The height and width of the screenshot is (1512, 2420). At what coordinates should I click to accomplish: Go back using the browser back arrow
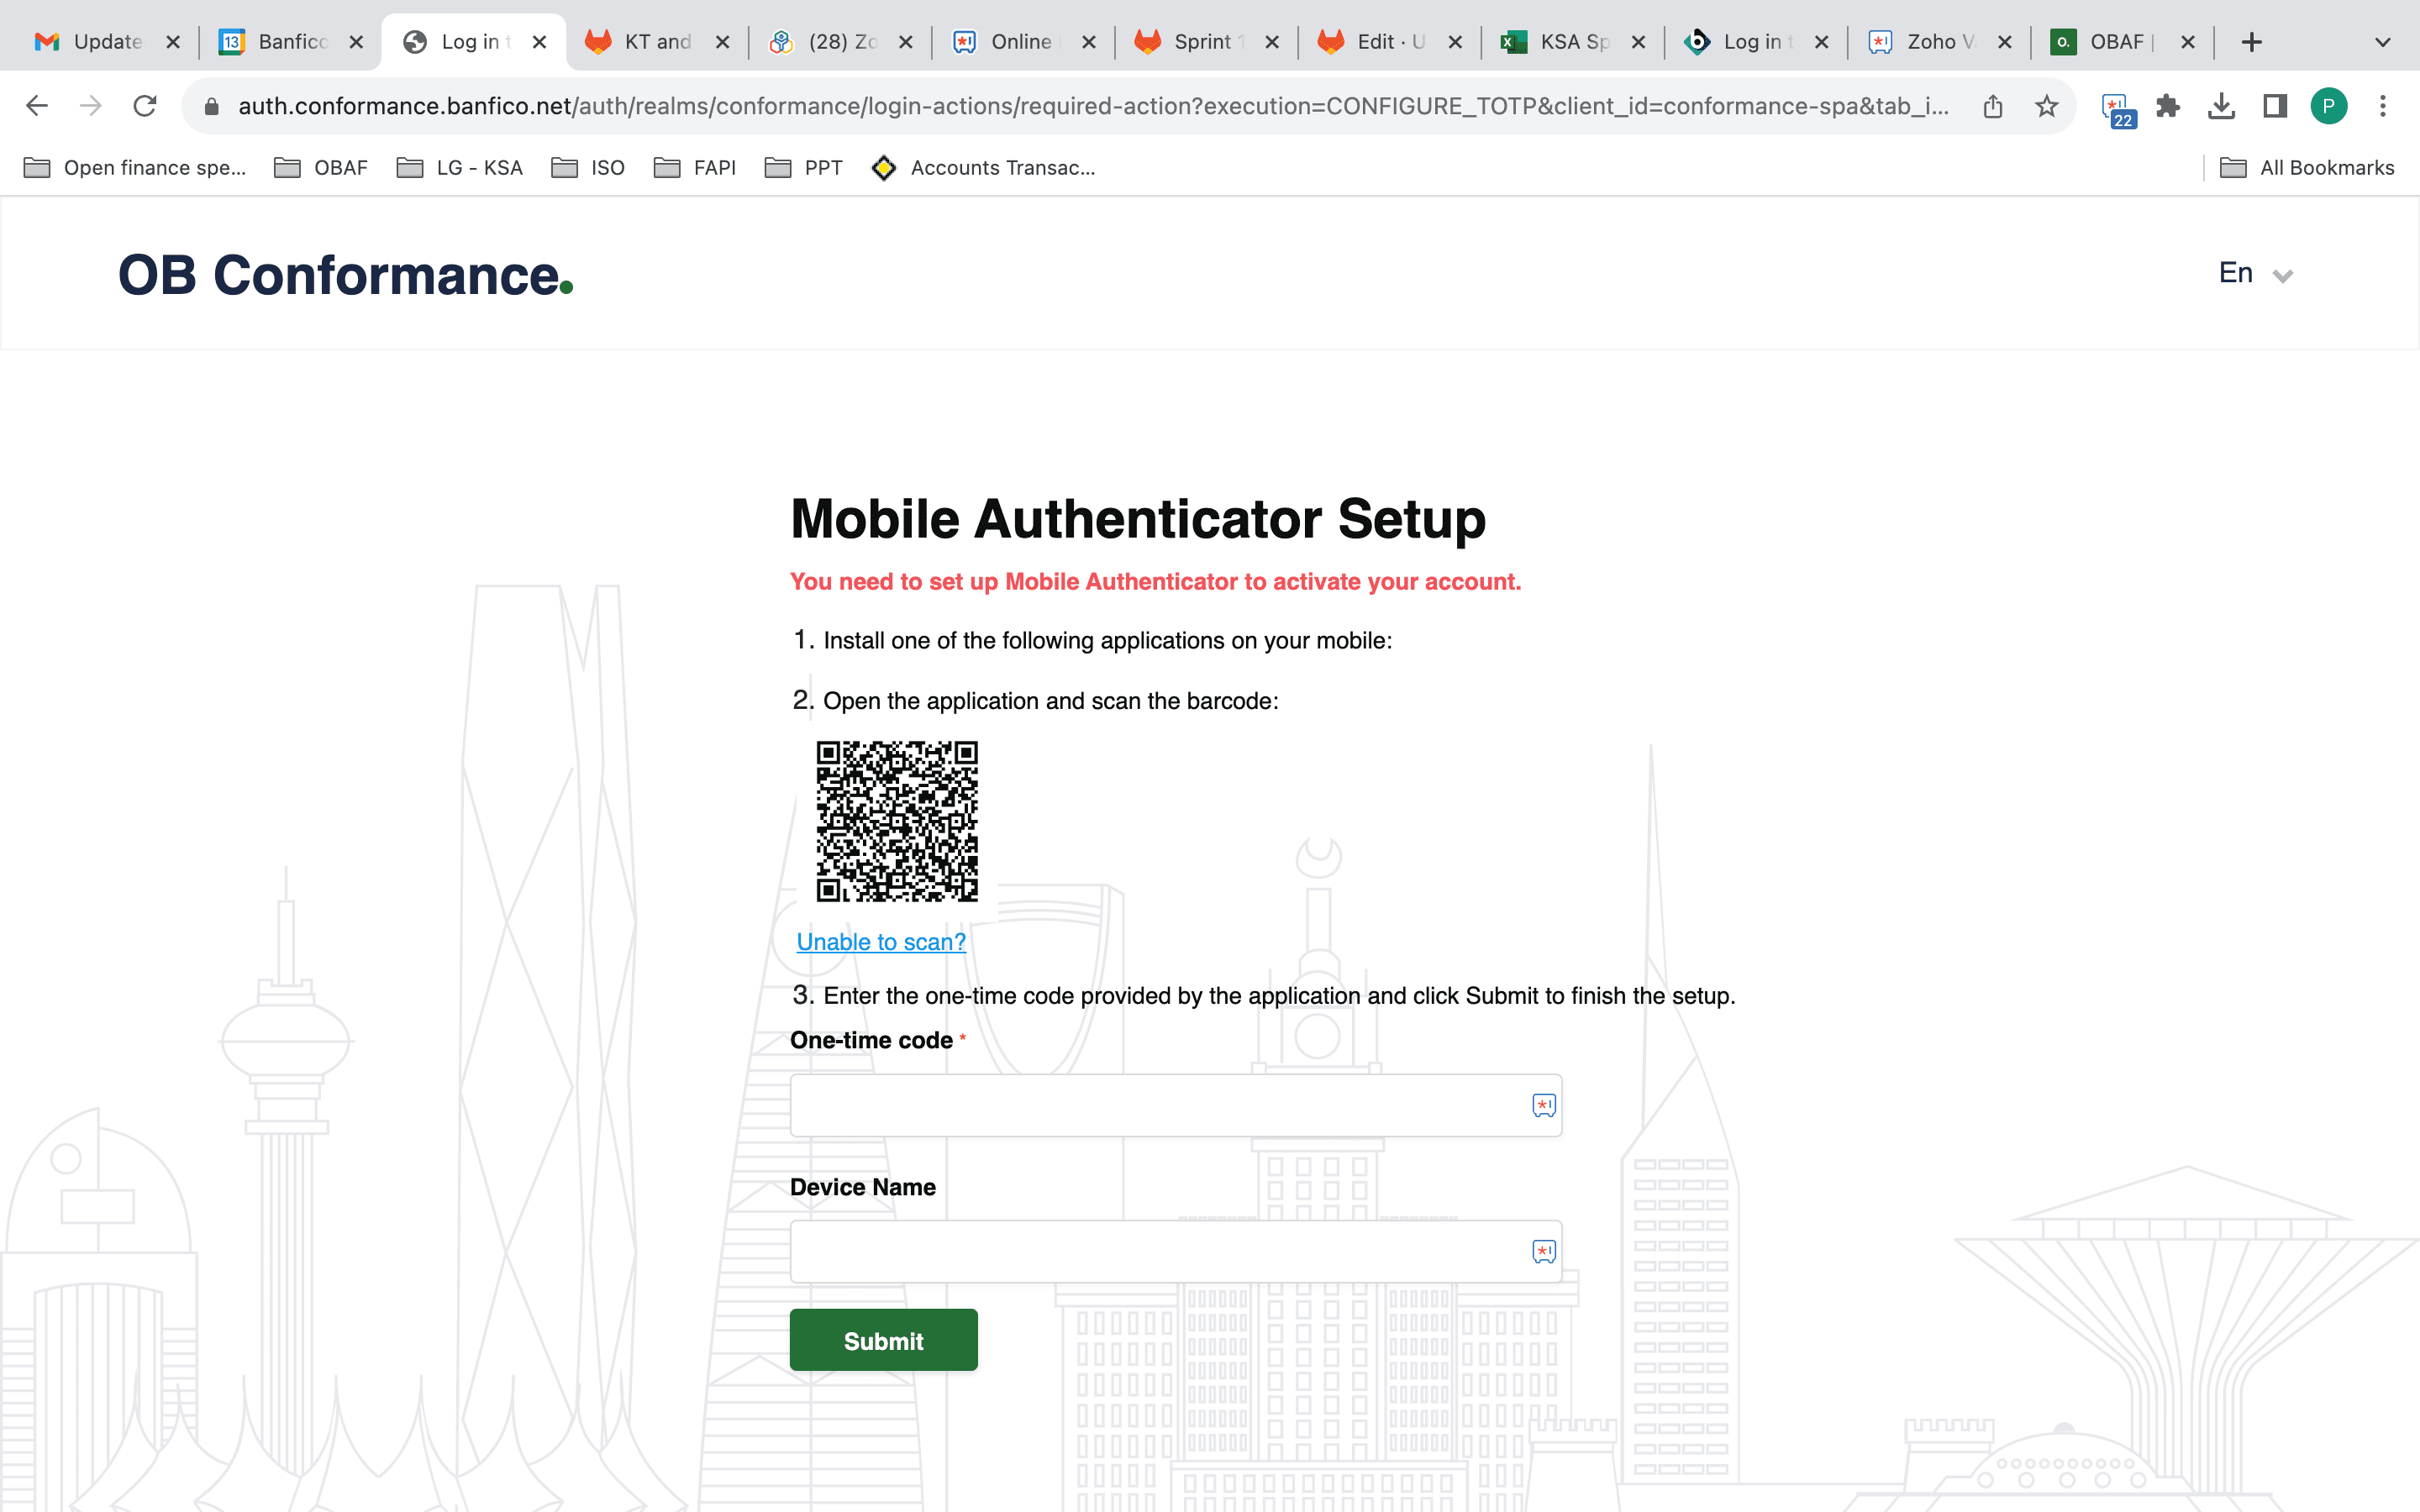click(37, 106)
